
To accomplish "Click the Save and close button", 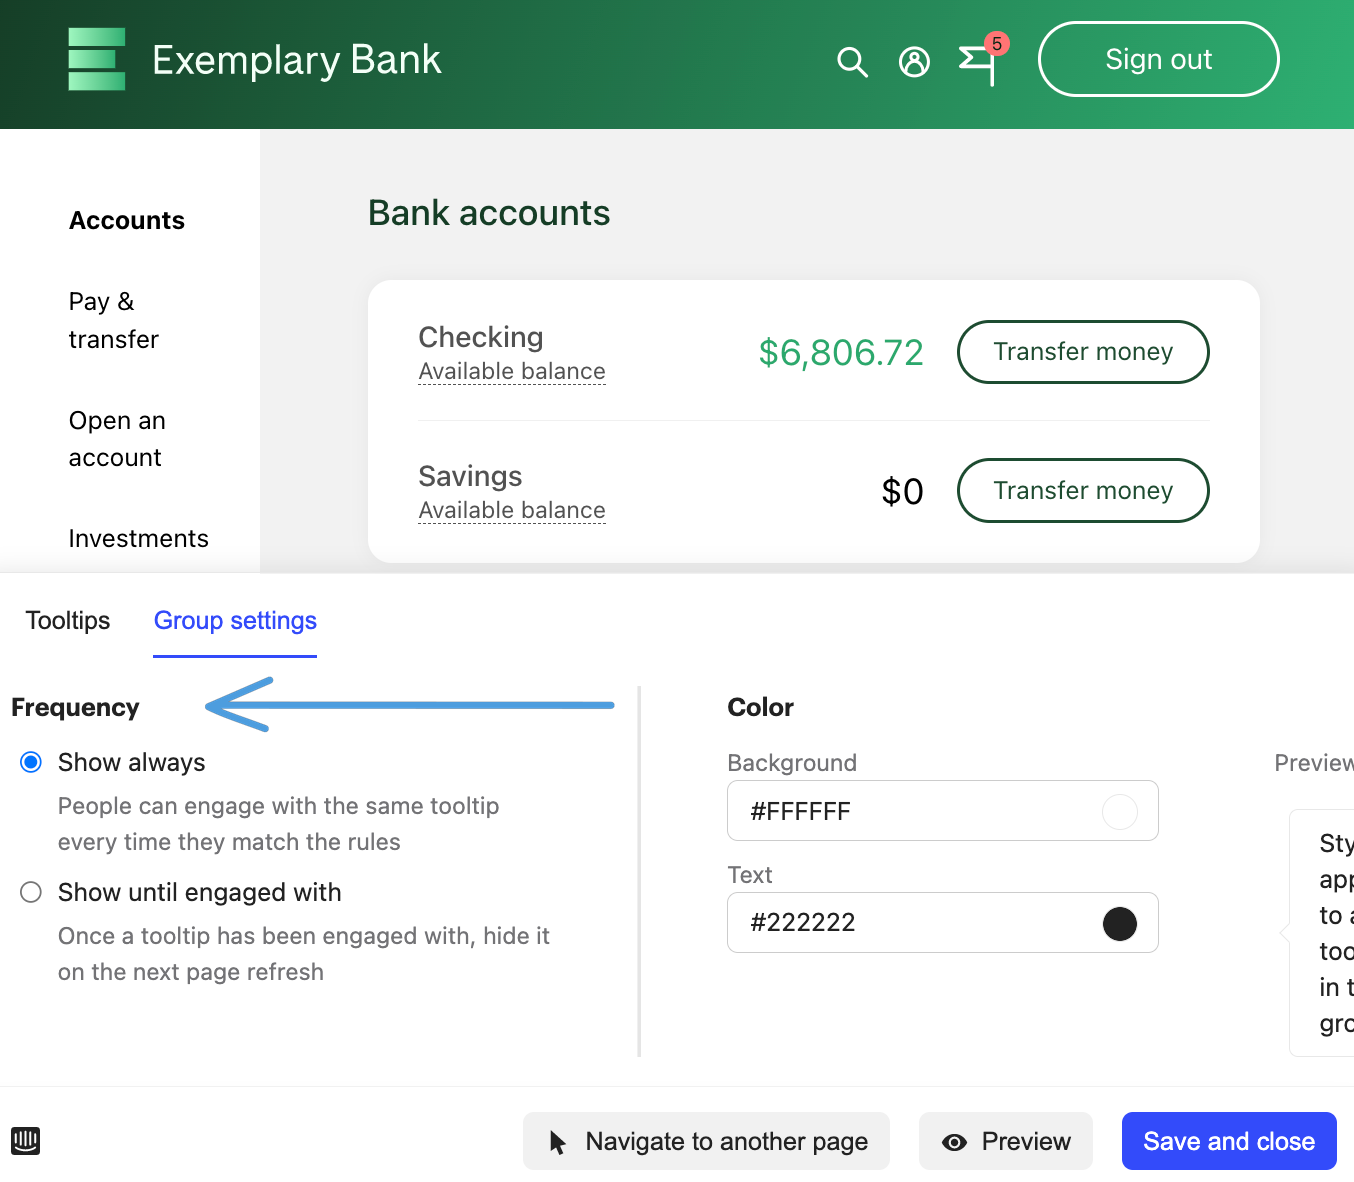I will point(1229,1141).
